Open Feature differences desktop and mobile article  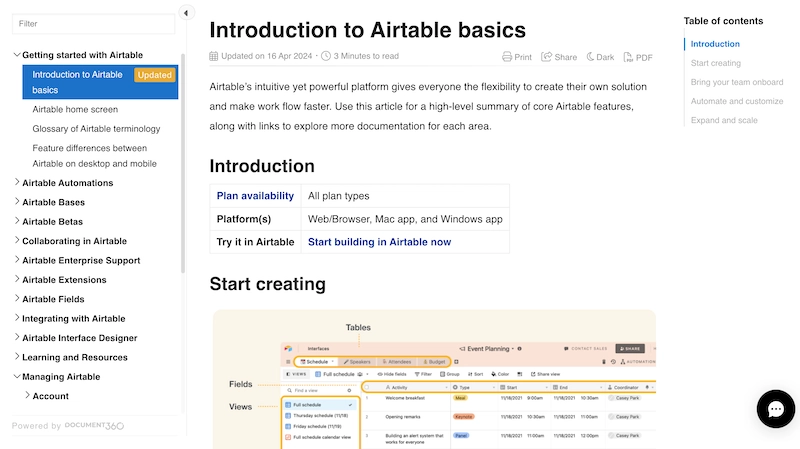pos(94,156)
